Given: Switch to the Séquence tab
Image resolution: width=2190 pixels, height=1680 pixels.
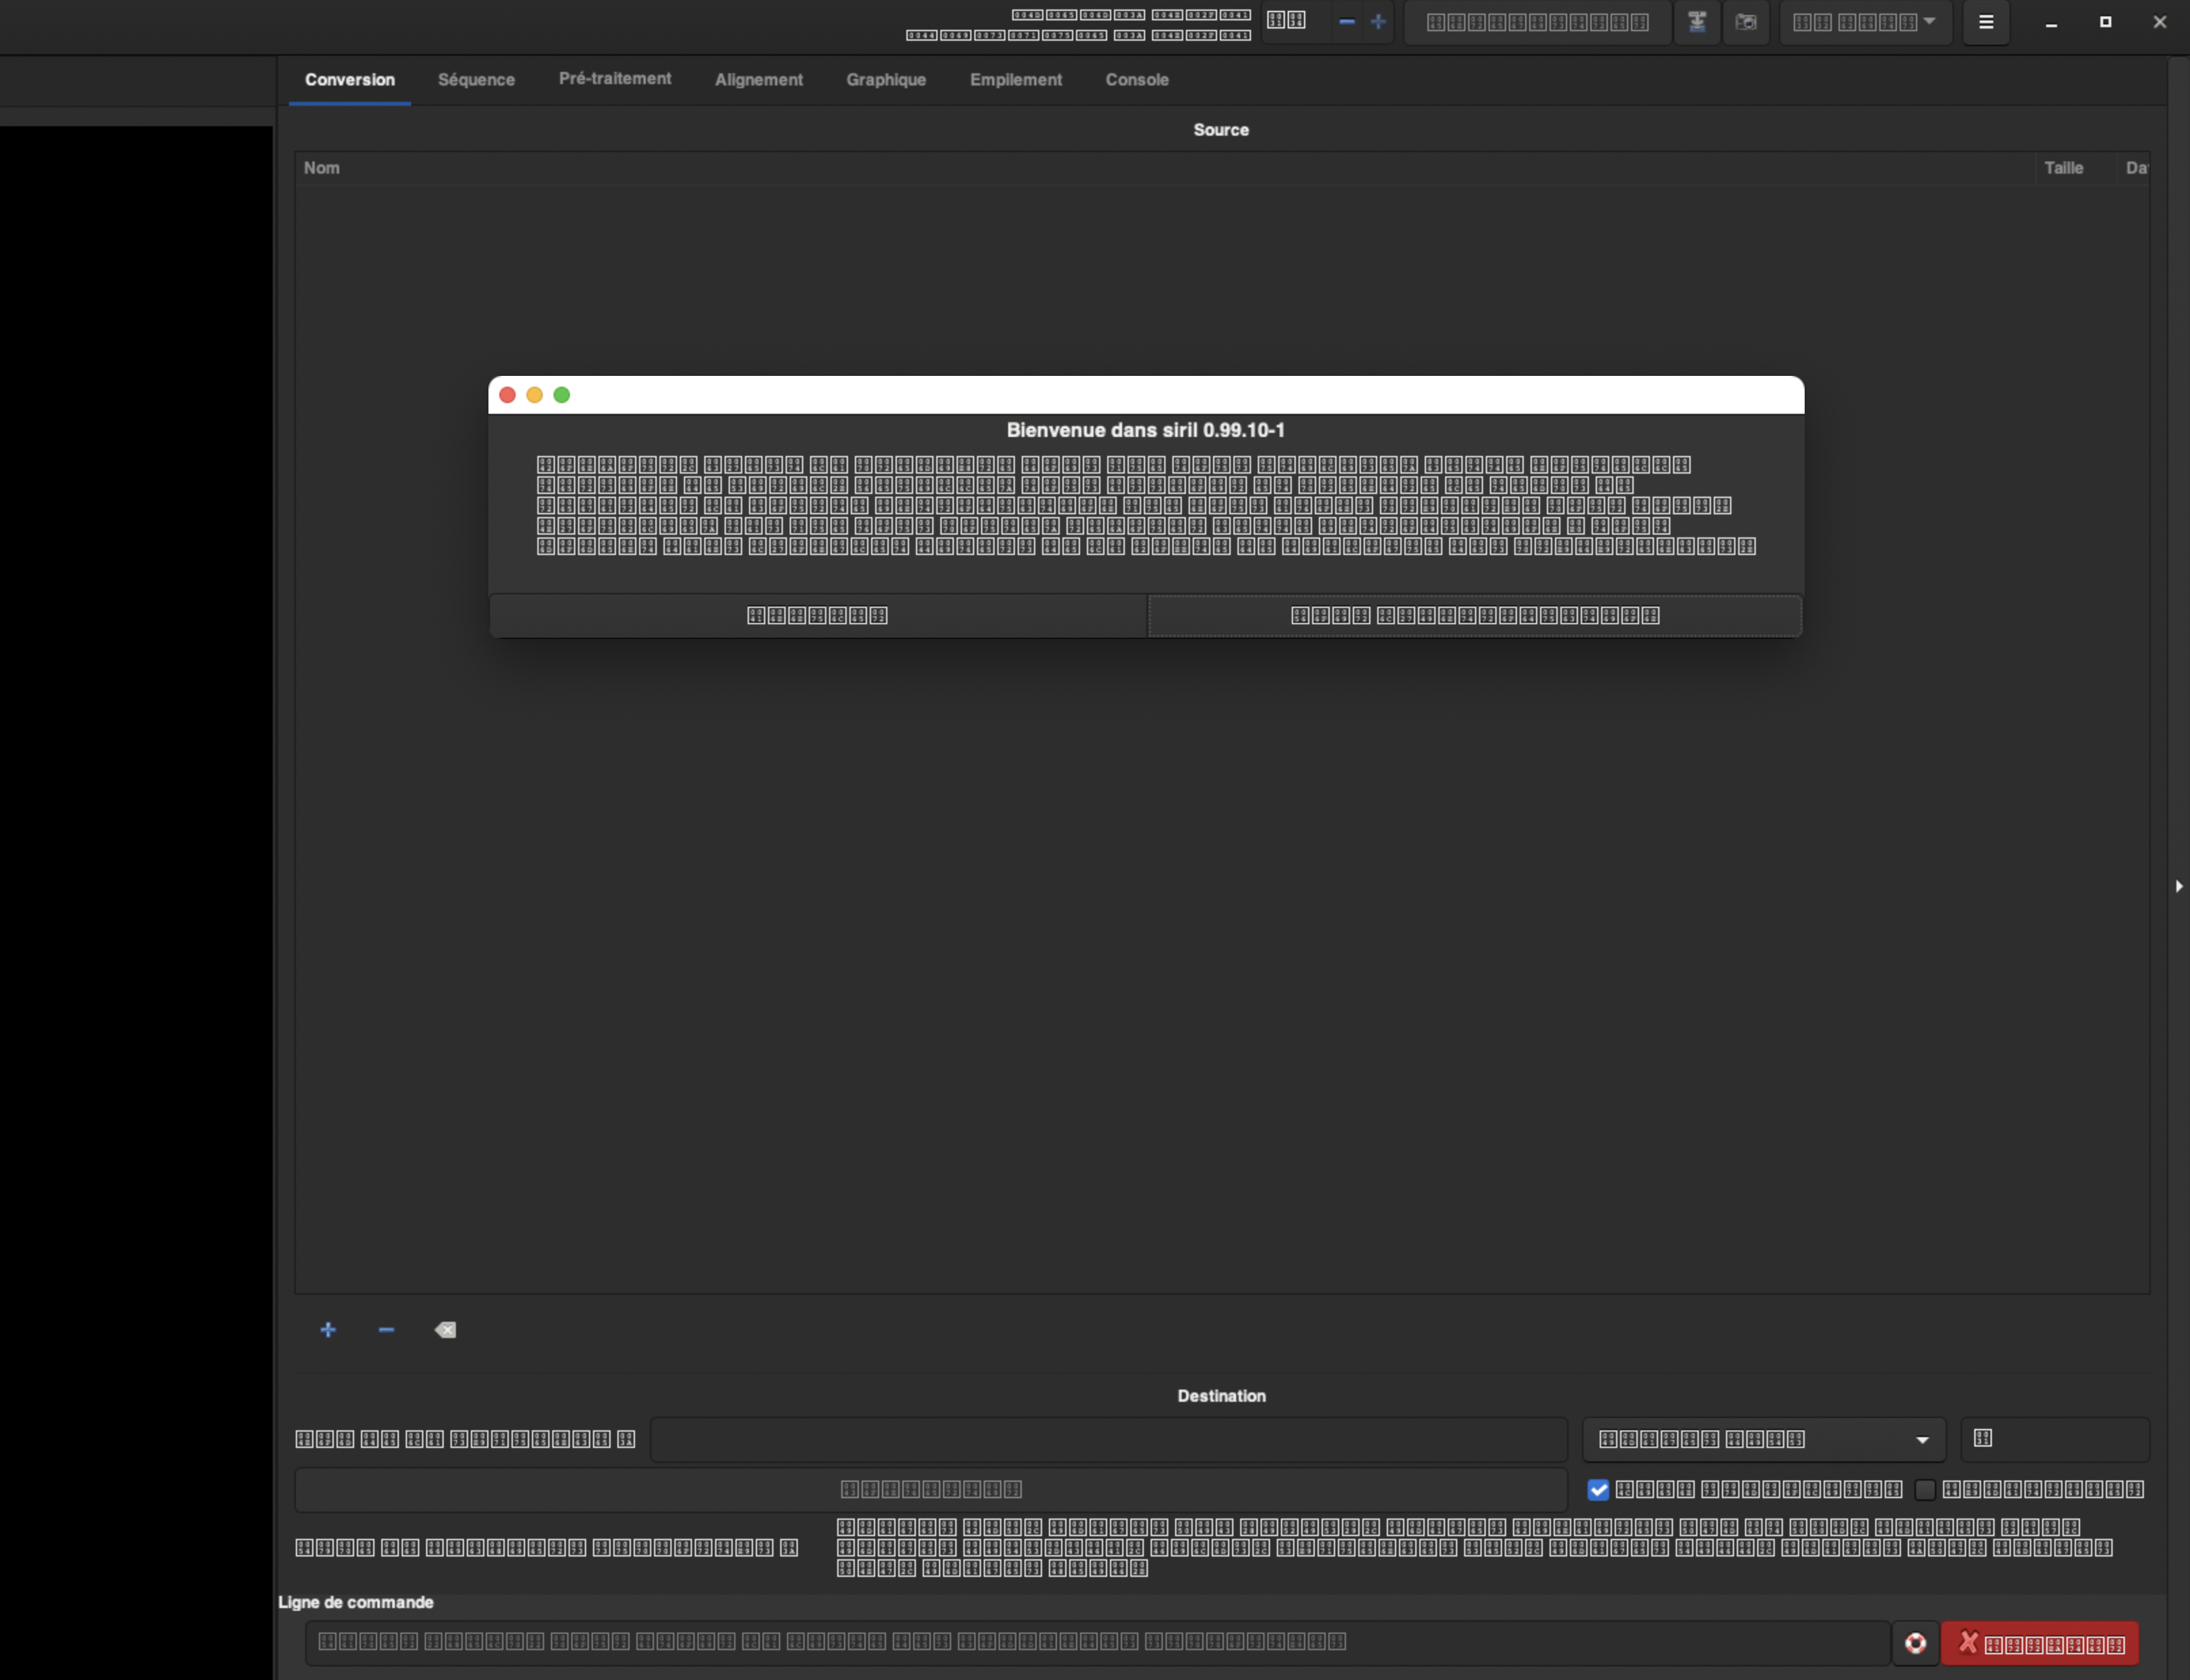Looking at the screenshot, I should [x=476, y=80].
